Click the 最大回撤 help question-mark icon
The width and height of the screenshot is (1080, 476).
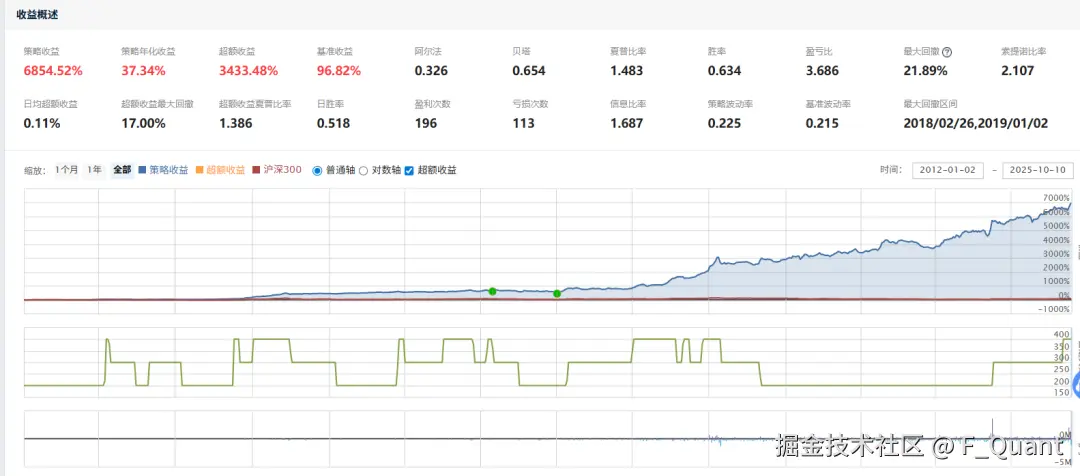click(947, 52)
